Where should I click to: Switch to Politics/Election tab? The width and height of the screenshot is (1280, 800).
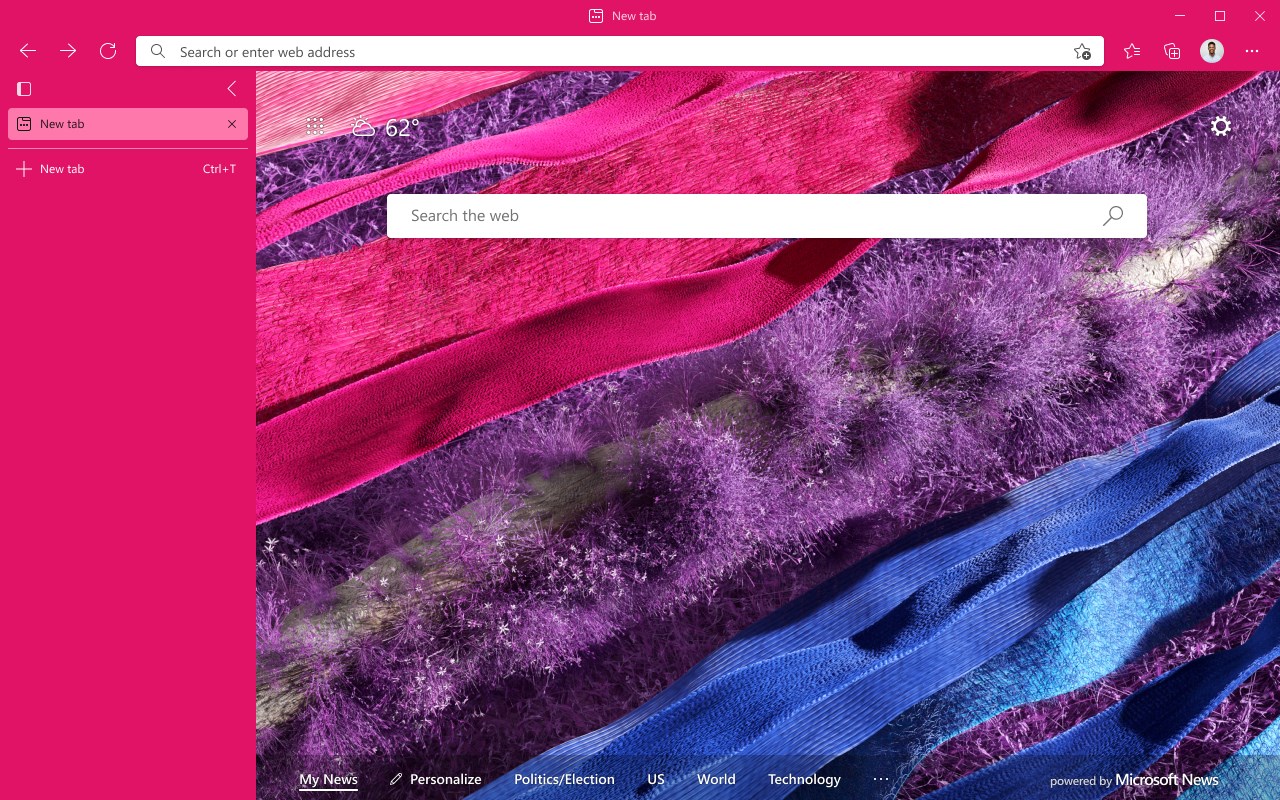pyautogui.click(x=564, y=780)
